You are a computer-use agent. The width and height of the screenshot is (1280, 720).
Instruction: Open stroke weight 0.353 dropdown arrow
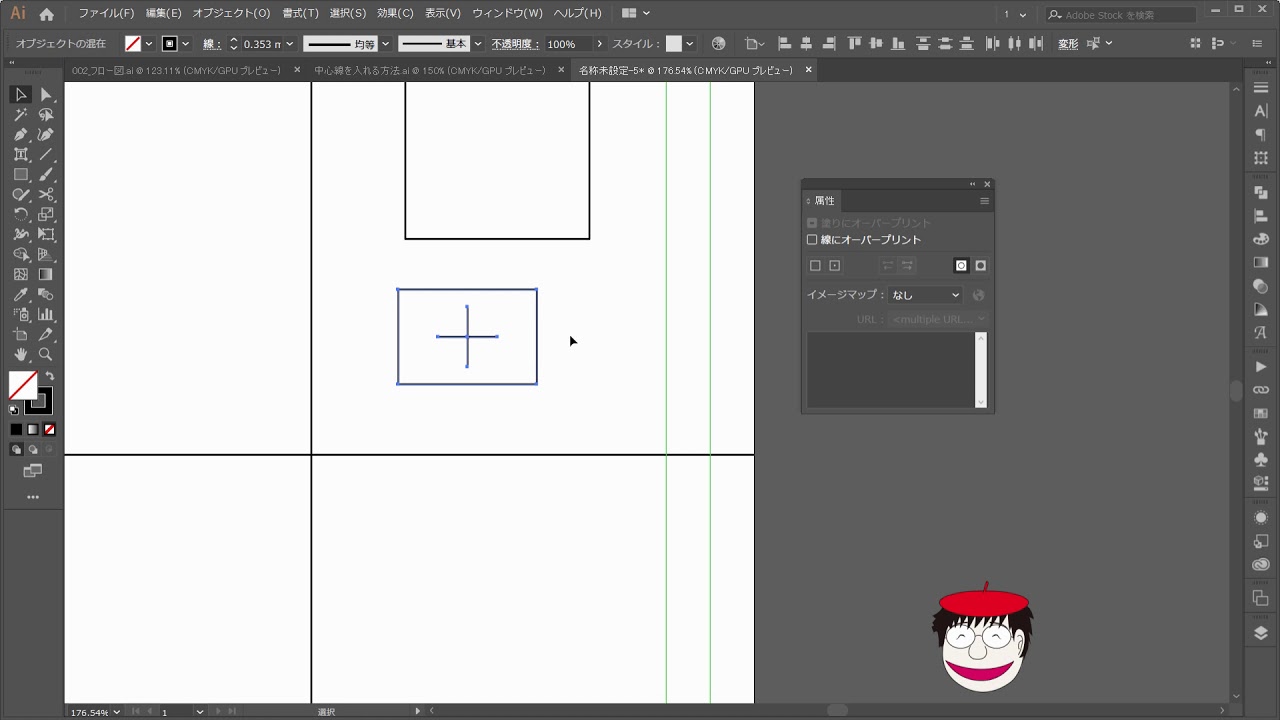tap(290, 44)
